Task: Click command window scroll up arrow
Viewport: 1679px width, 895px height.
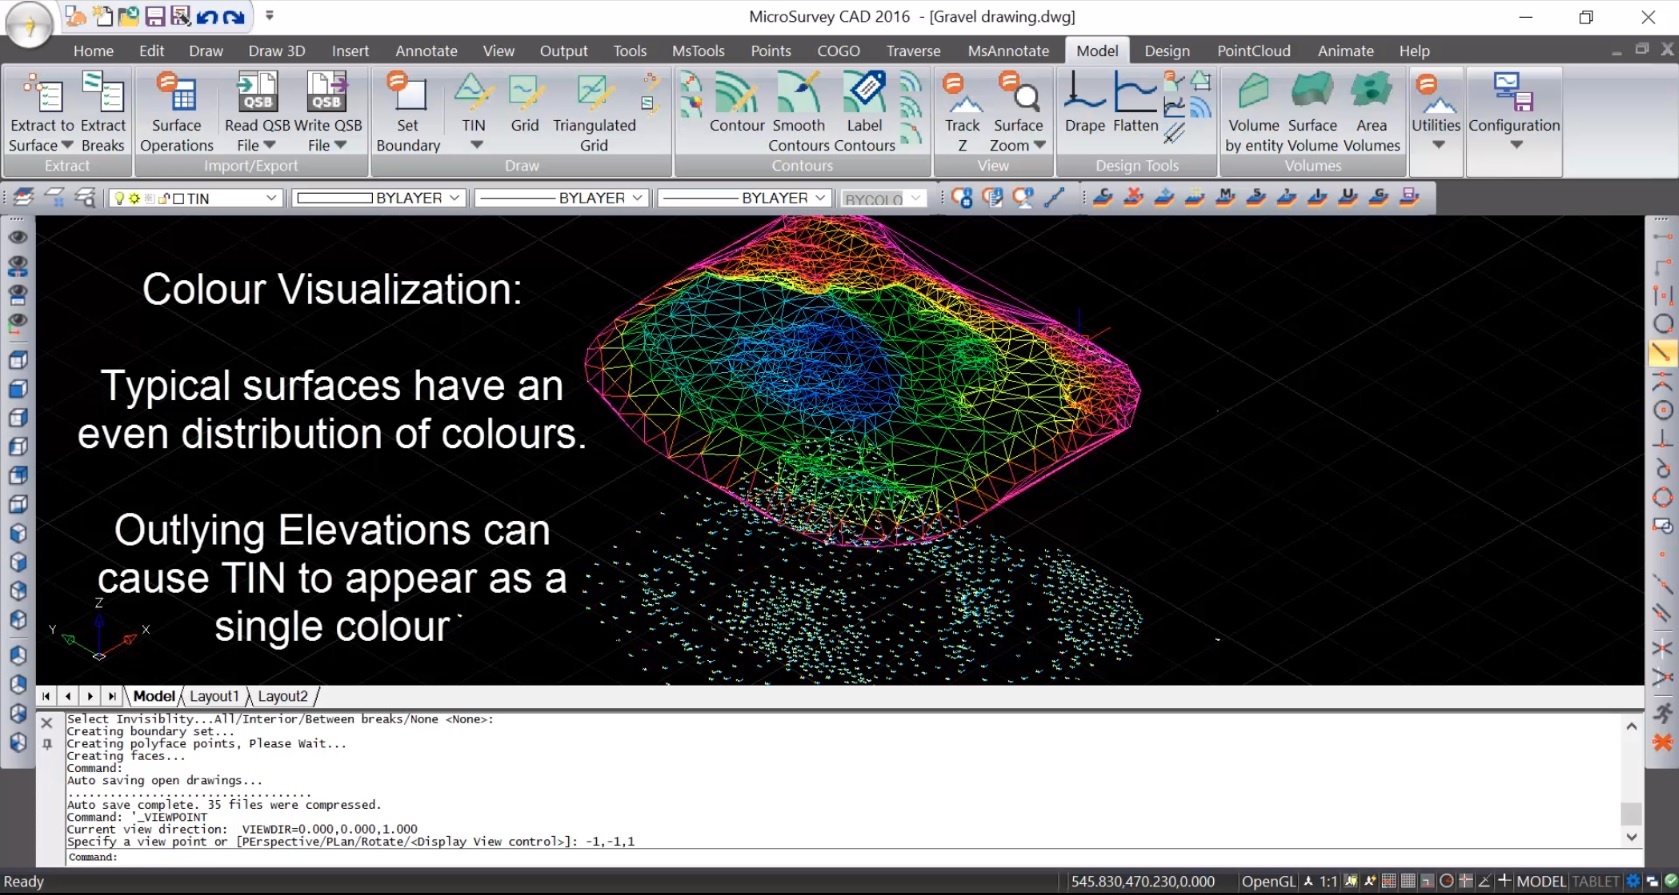Action: coord(1631,726)
